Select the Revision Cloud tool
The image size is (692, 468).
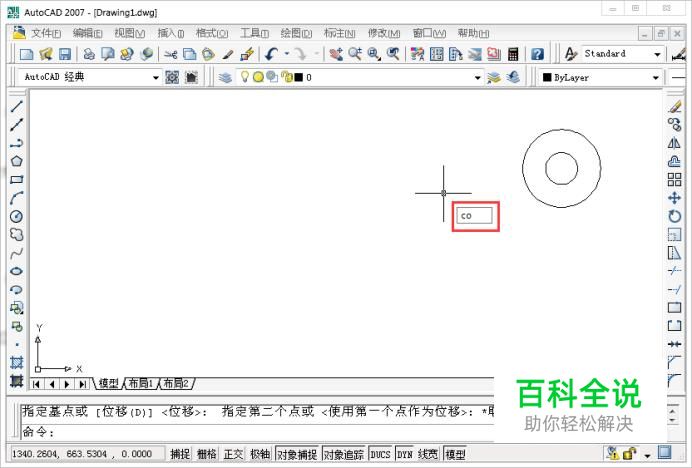click(16, 234)
